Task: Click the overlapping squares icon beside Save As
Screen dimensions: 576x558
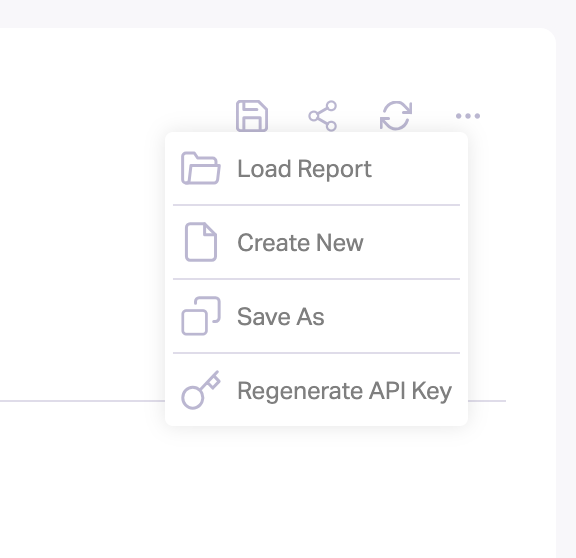Action: pyautogui.click(x=201, y=316)
